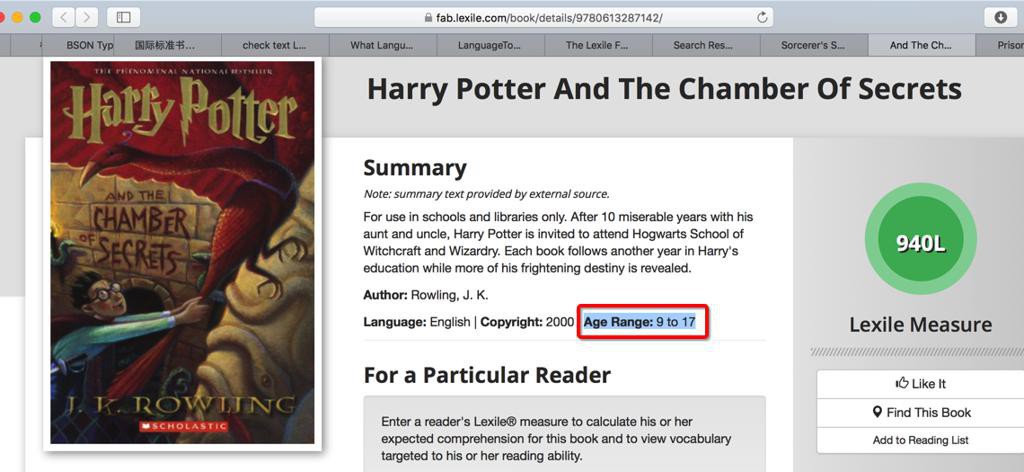Open the Sorcerer's S... tab
1024x472 pixels.
pyautogui.click(x=814, y=45)
